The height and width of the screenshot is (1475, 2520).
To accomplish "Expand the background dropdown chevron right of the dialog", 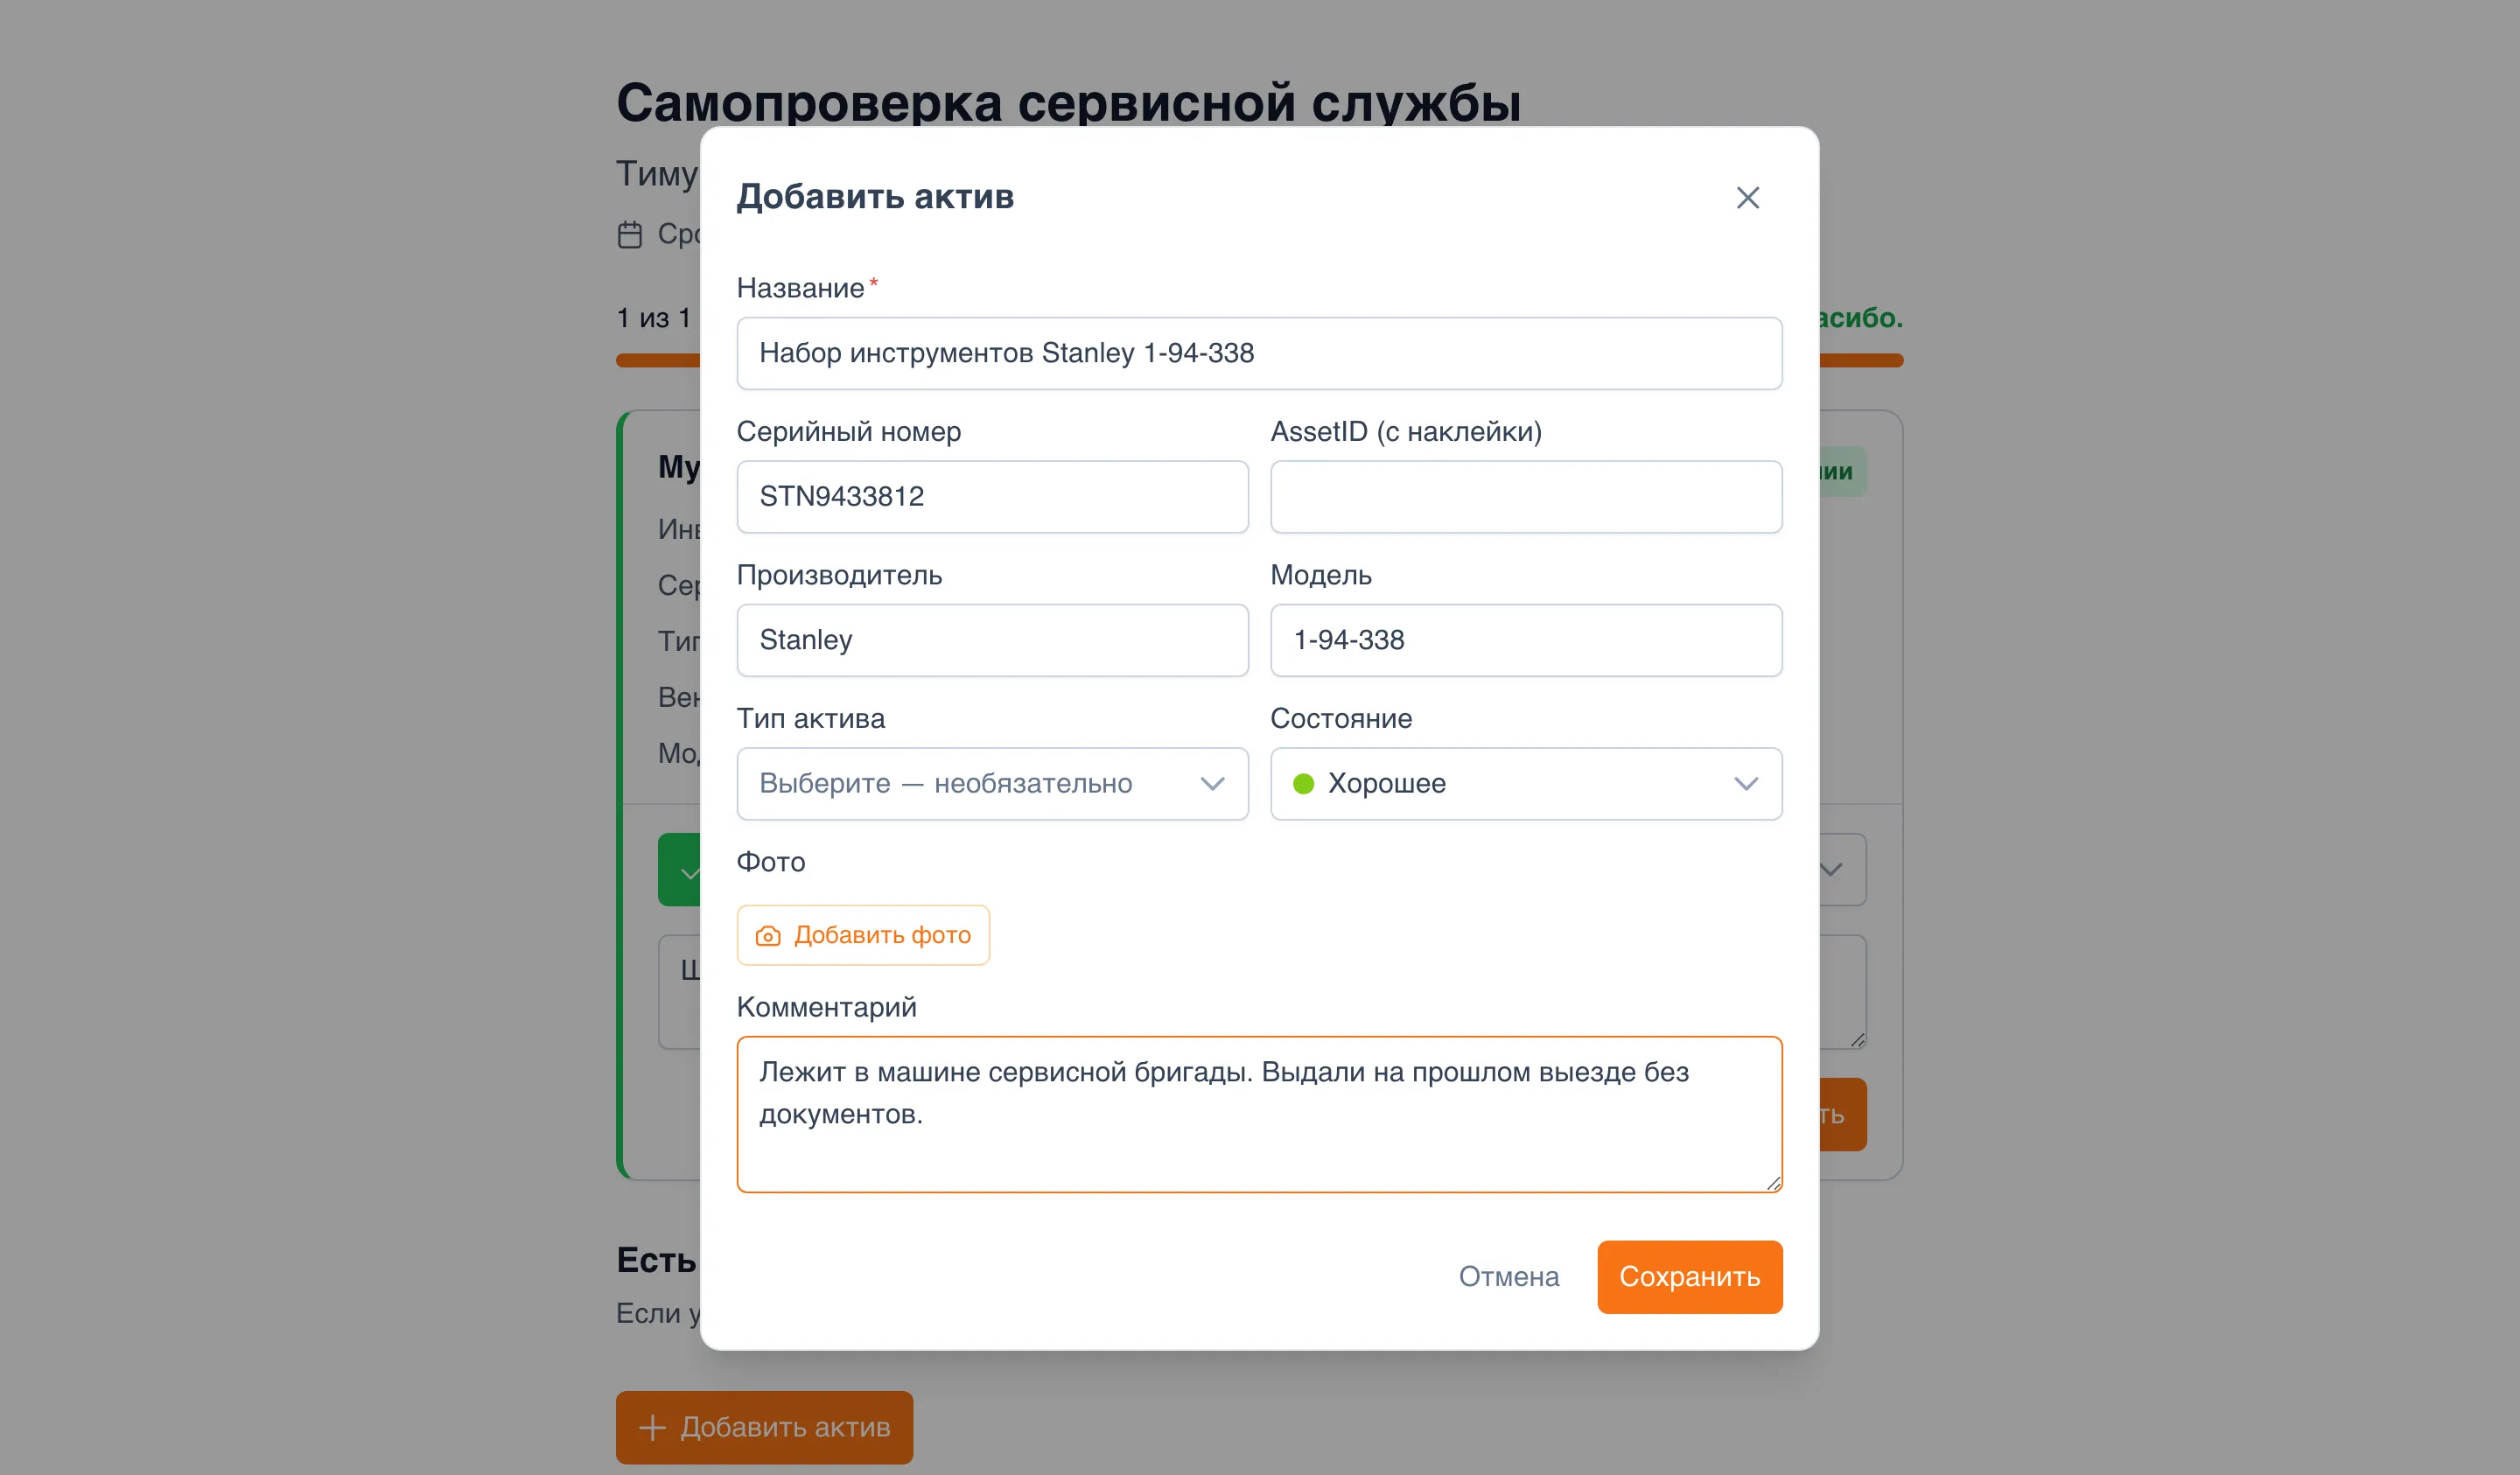I will pyautogui.click(x=1831, y=870).
